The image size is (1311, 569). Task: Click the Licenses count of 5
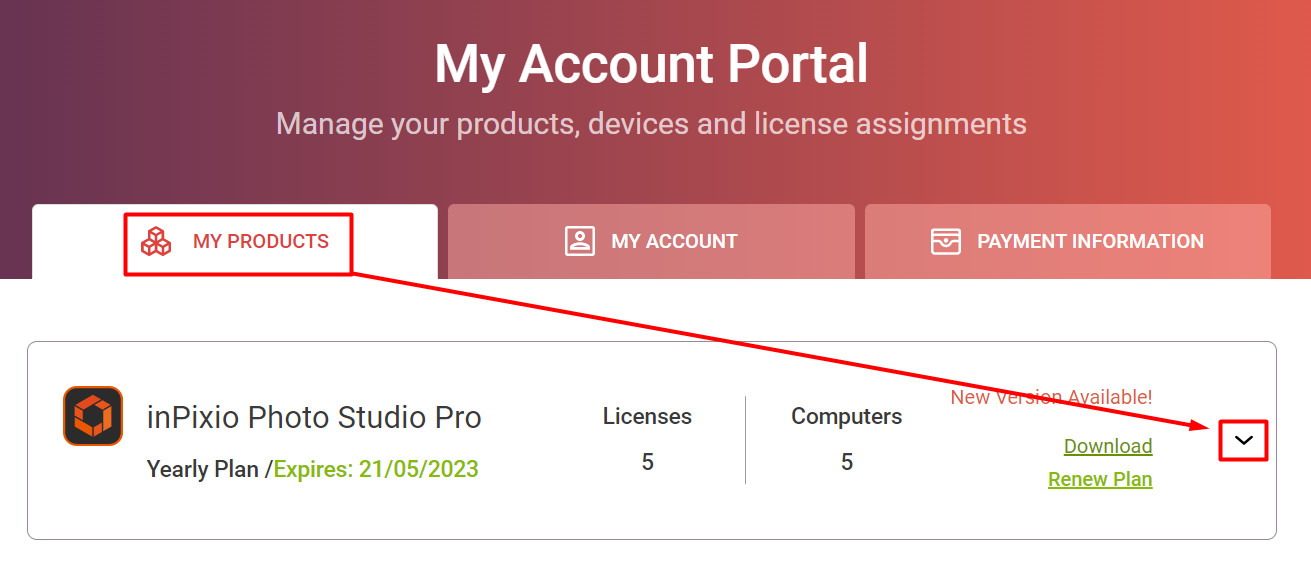click(647, 462)
